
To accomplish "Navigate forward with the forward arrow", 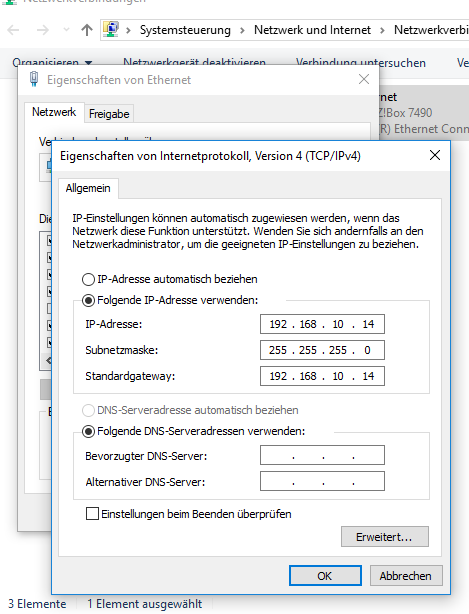I will (42, 30).
